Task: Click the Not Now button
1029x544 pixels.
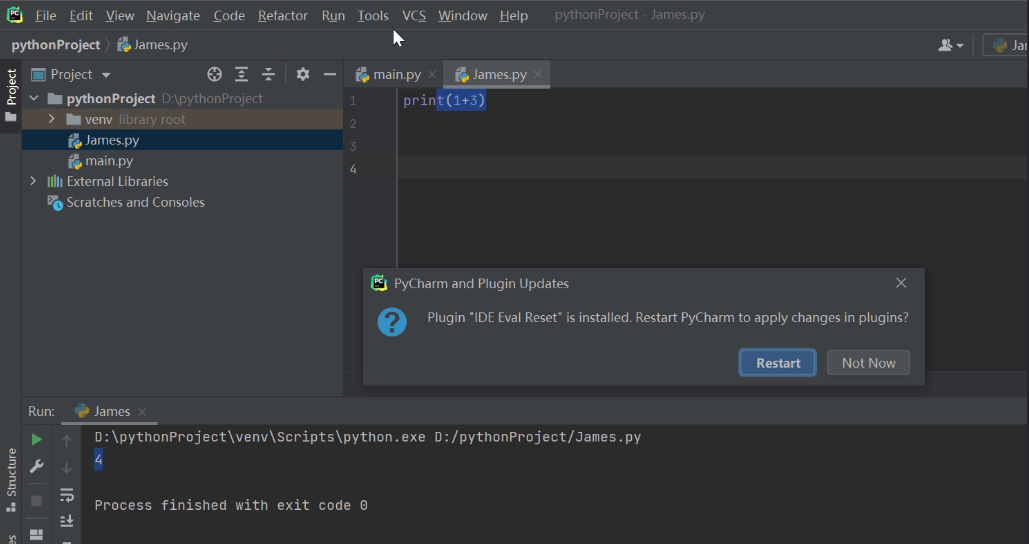Action: tap(868, 362)
